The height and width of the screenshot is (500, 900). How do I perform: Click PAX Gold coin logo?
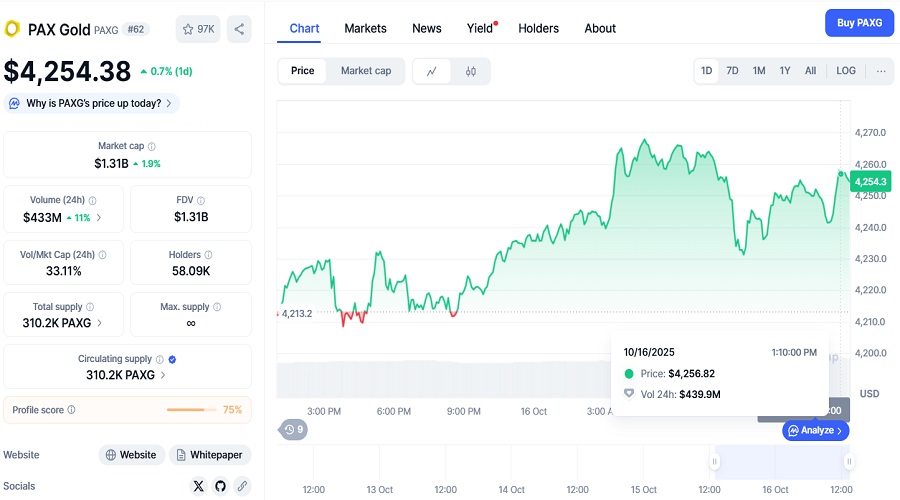pos(12,29)
